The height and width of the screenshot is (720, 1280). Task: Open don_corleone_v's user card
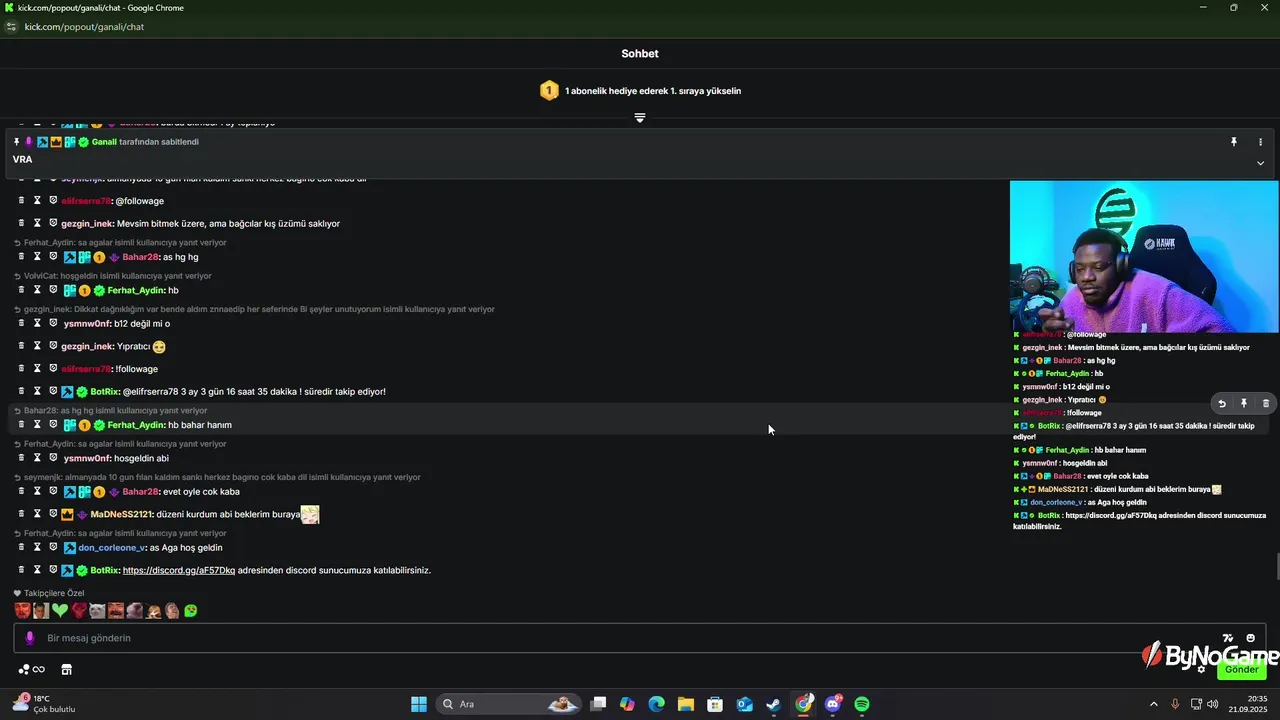coord(112,547)
